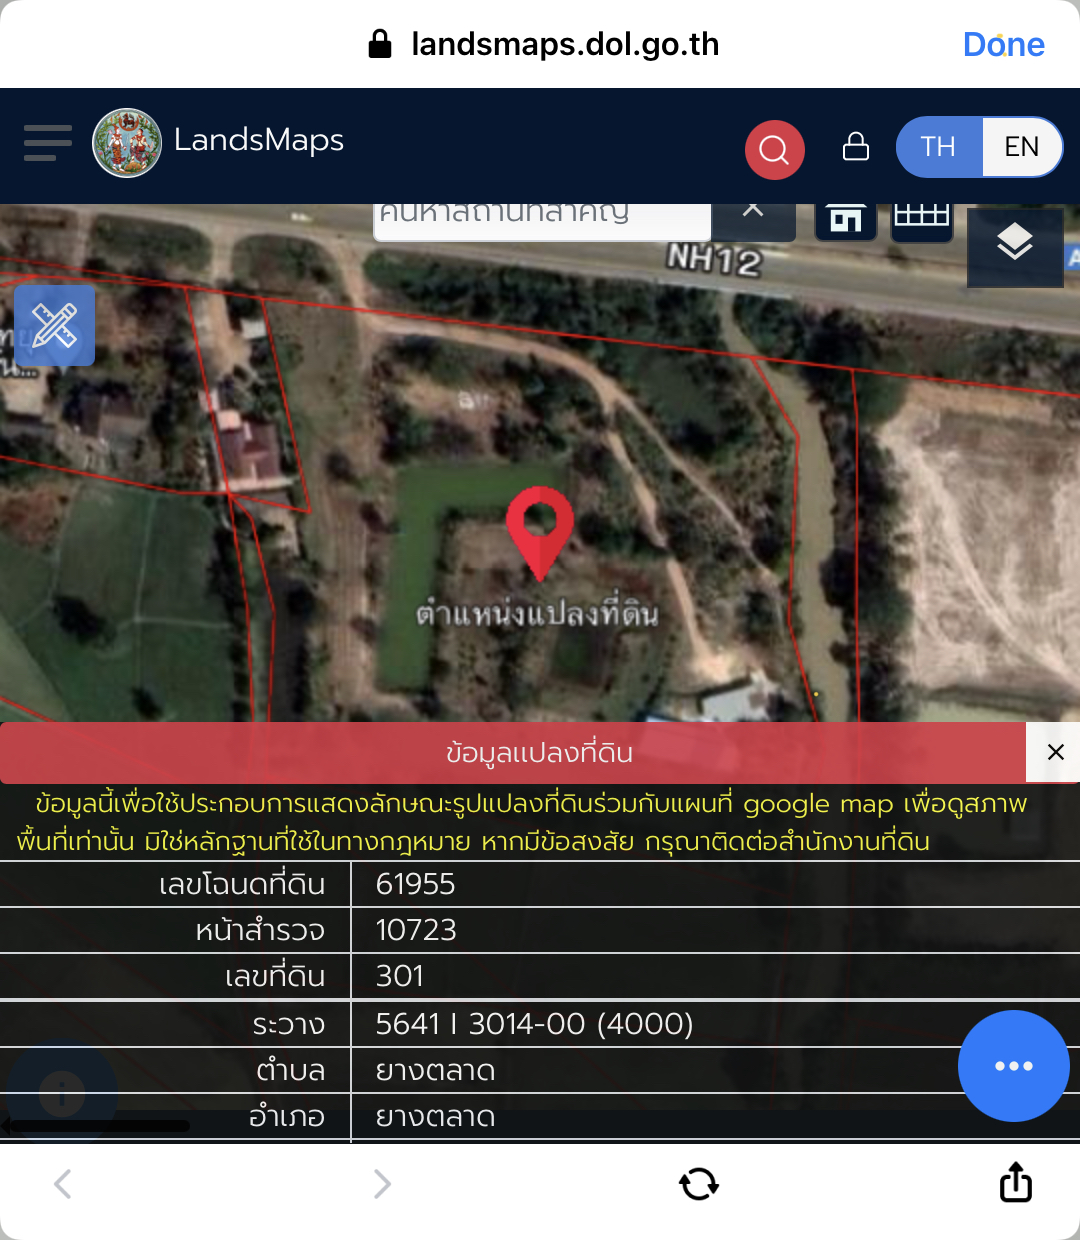Reload the page with refresh icon
1080x1240 pixels.
698,1184
